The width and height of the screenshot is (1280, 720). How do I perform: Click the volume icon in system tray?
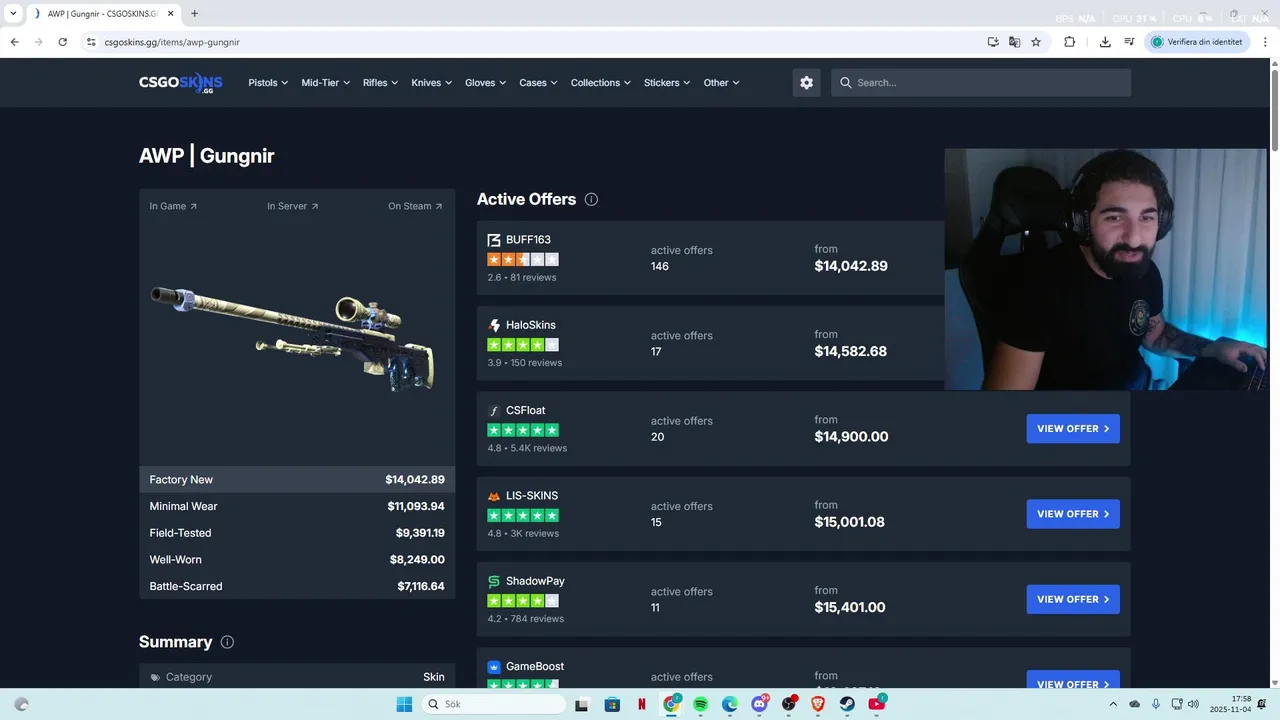pos(1193,704)
